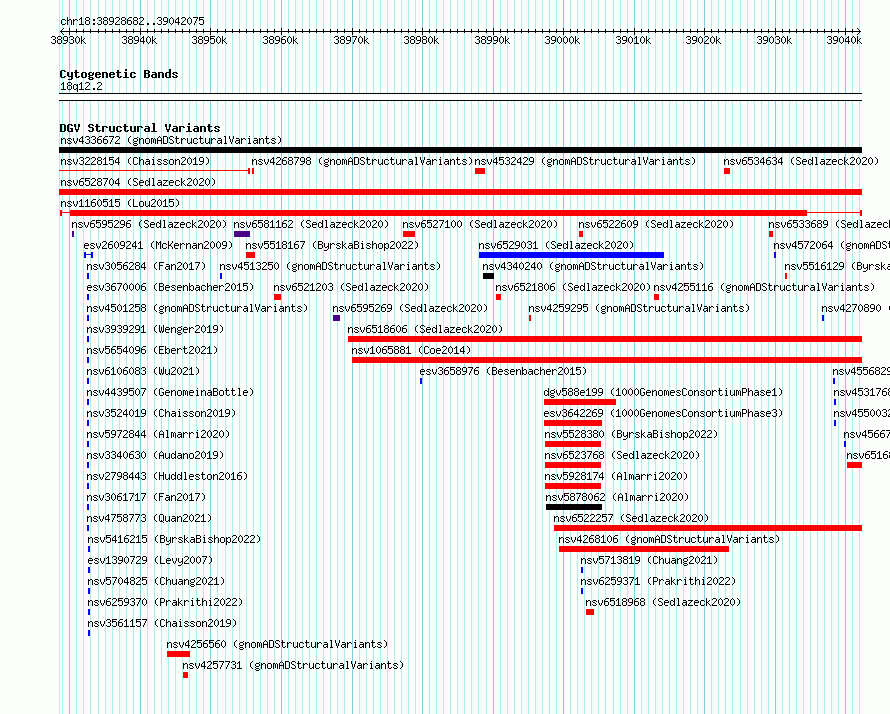
Task: Click nsv4268798 gnomAD variant label
Action: click(x=362, y=161)
